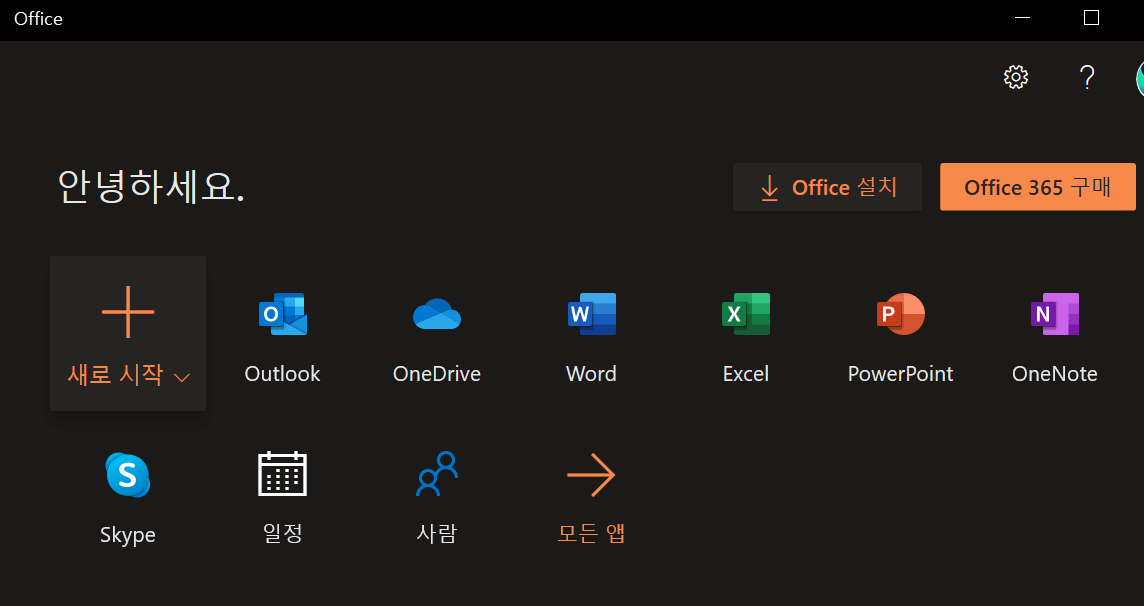Screen dimensions: 1144x606
Task: Open the 사람 people icon
Action: point(437,474)
